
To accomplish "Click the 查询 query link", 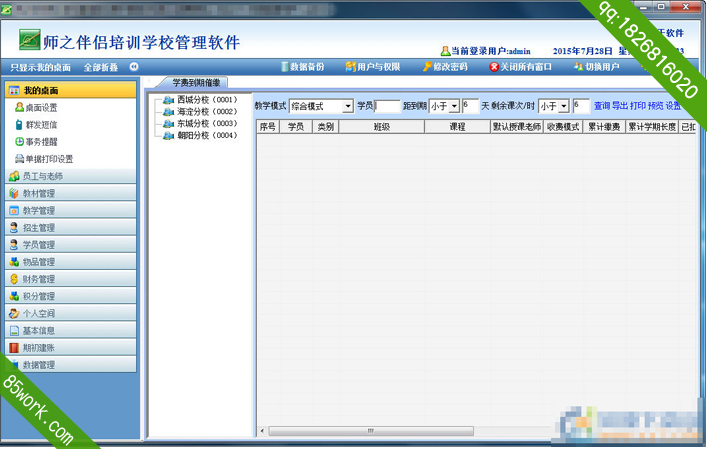I will point(602,106).
